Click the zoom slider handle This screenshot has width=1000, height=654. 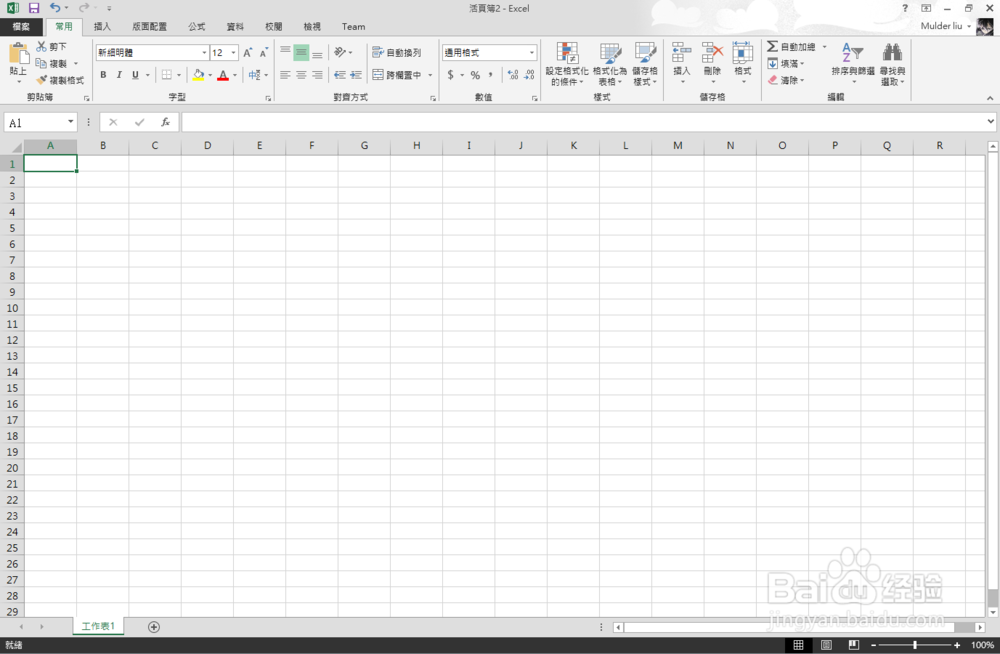[x=915, y=645]
